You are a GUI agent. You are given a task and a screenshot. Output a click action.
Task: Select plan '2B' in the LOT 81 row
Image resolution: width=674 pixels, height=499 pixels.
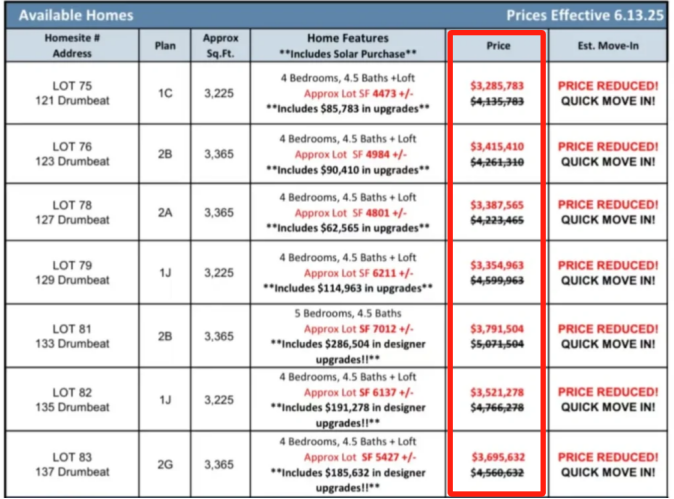(165, 336)
